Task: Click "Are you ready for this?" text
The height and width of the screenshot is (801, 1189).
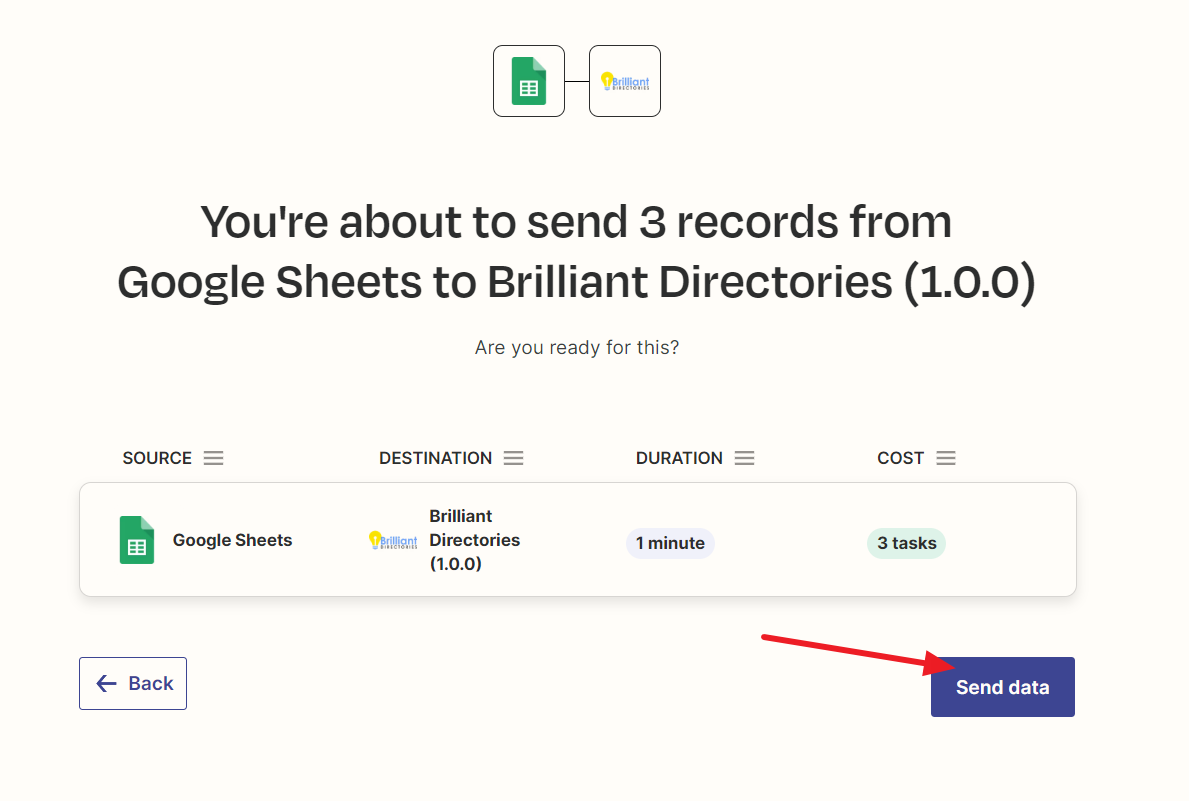Action: [x=576, y=347]
